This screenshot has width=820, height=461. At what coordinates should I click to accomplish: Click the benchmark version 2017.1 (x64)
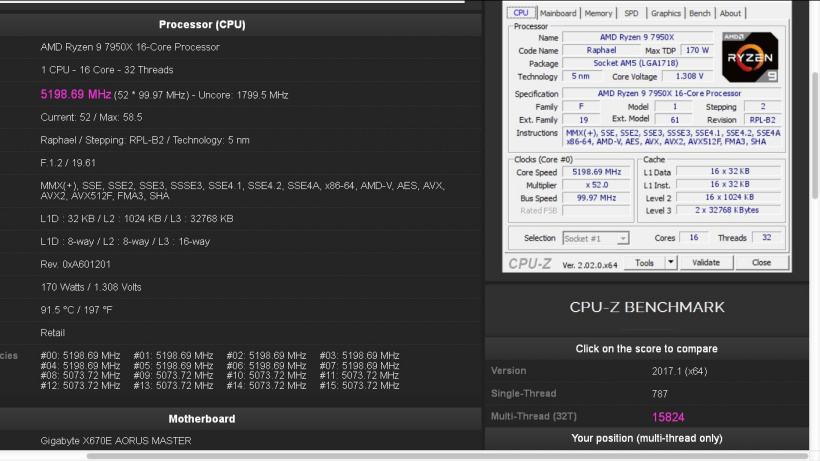[x=679, y=371]
